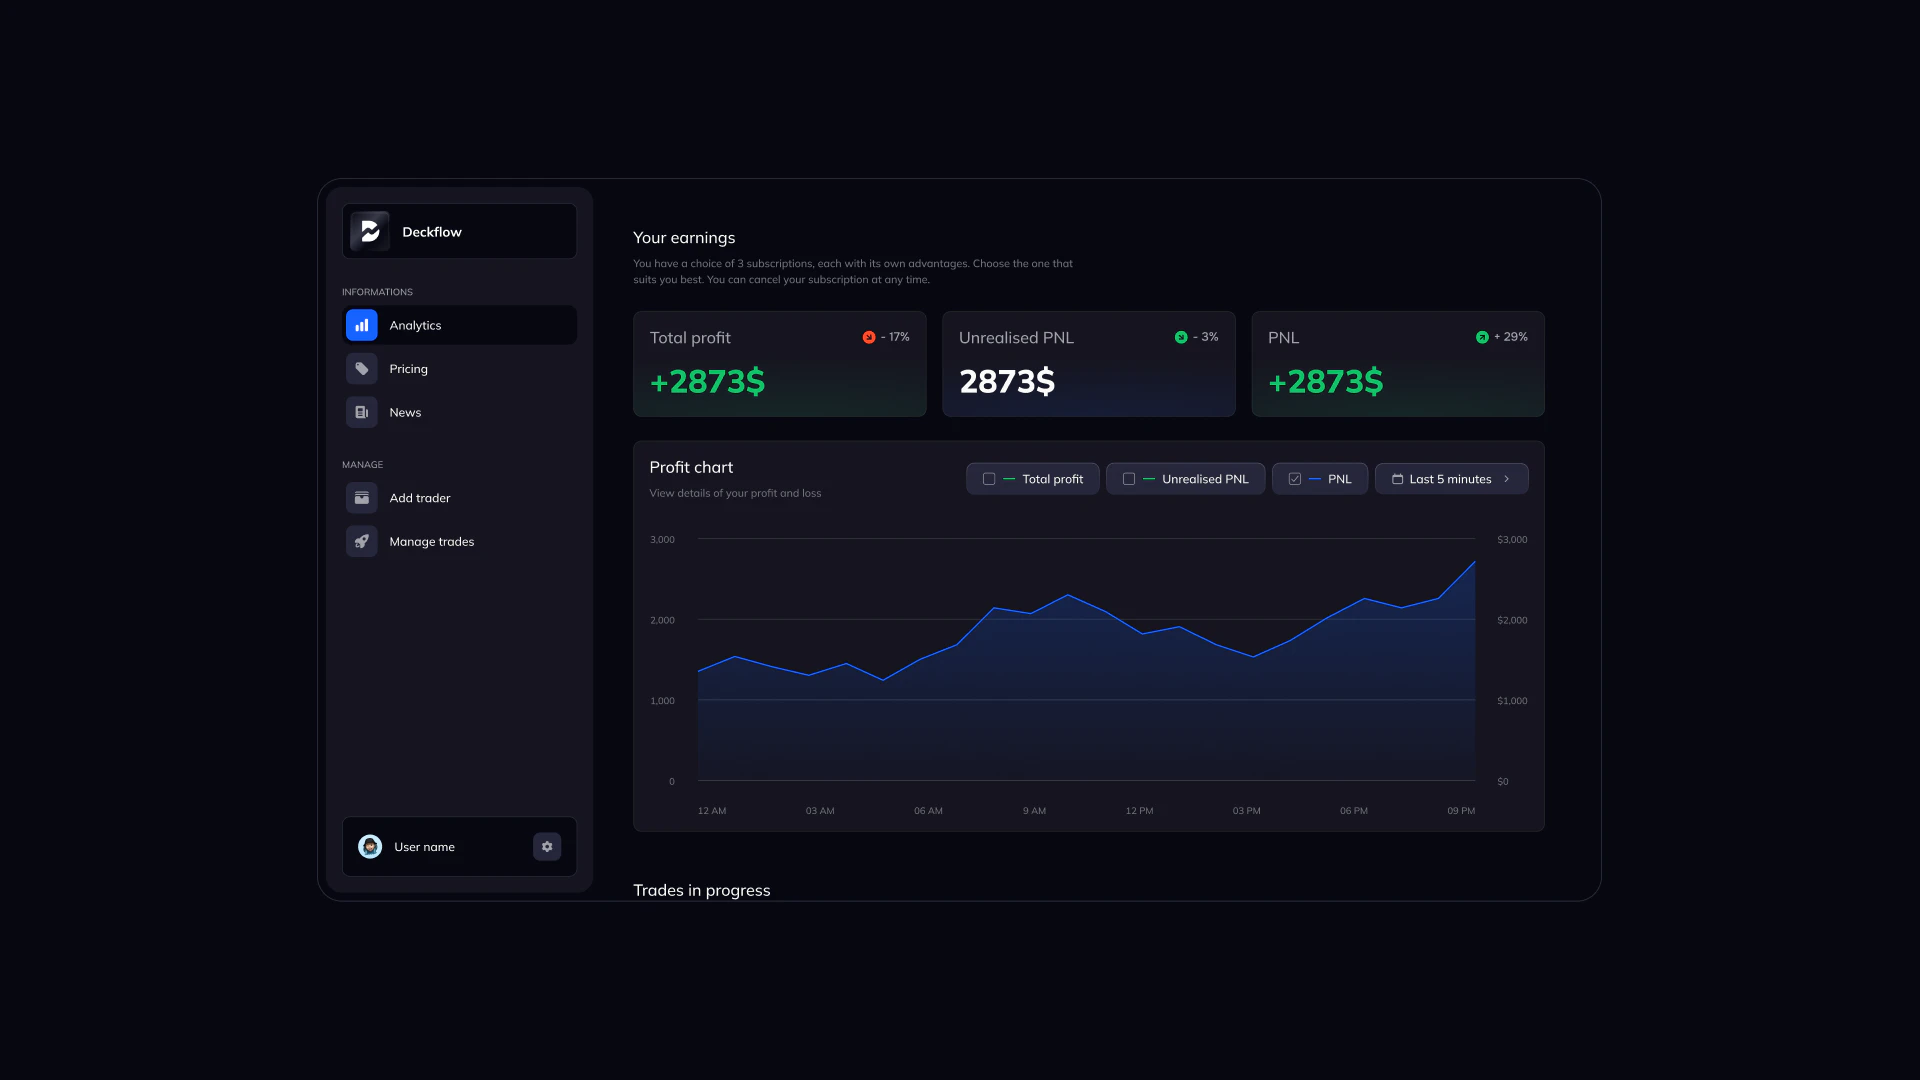Screen dimensions: 1920x1080
Task: Select the Analytics bar-chart icon
Action: tap(361, 325)
